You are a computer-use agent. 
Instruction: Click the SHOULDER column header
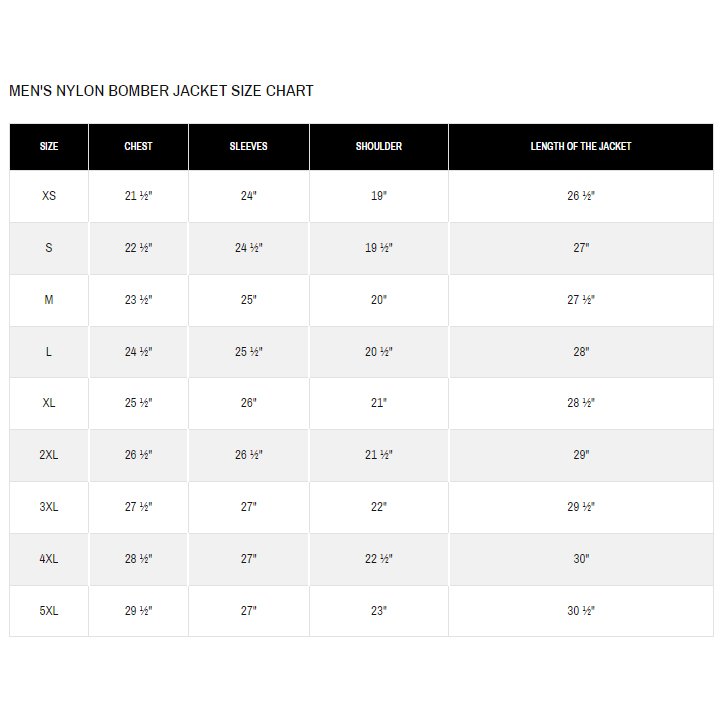click(x=379, y=146)
